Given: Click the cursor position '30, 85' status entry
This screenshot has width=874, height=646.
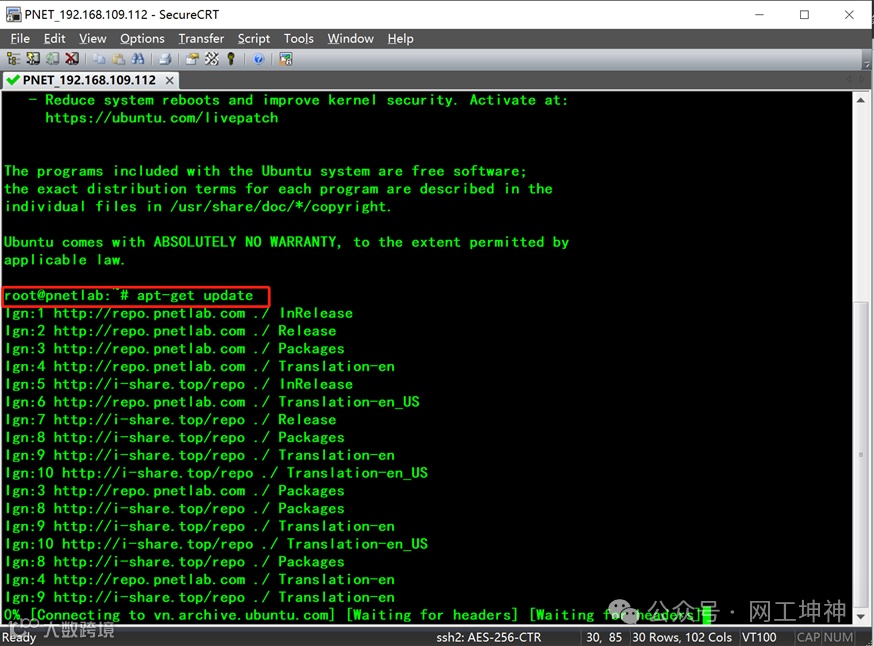Looking at the screenshot, I should point(604,637).
